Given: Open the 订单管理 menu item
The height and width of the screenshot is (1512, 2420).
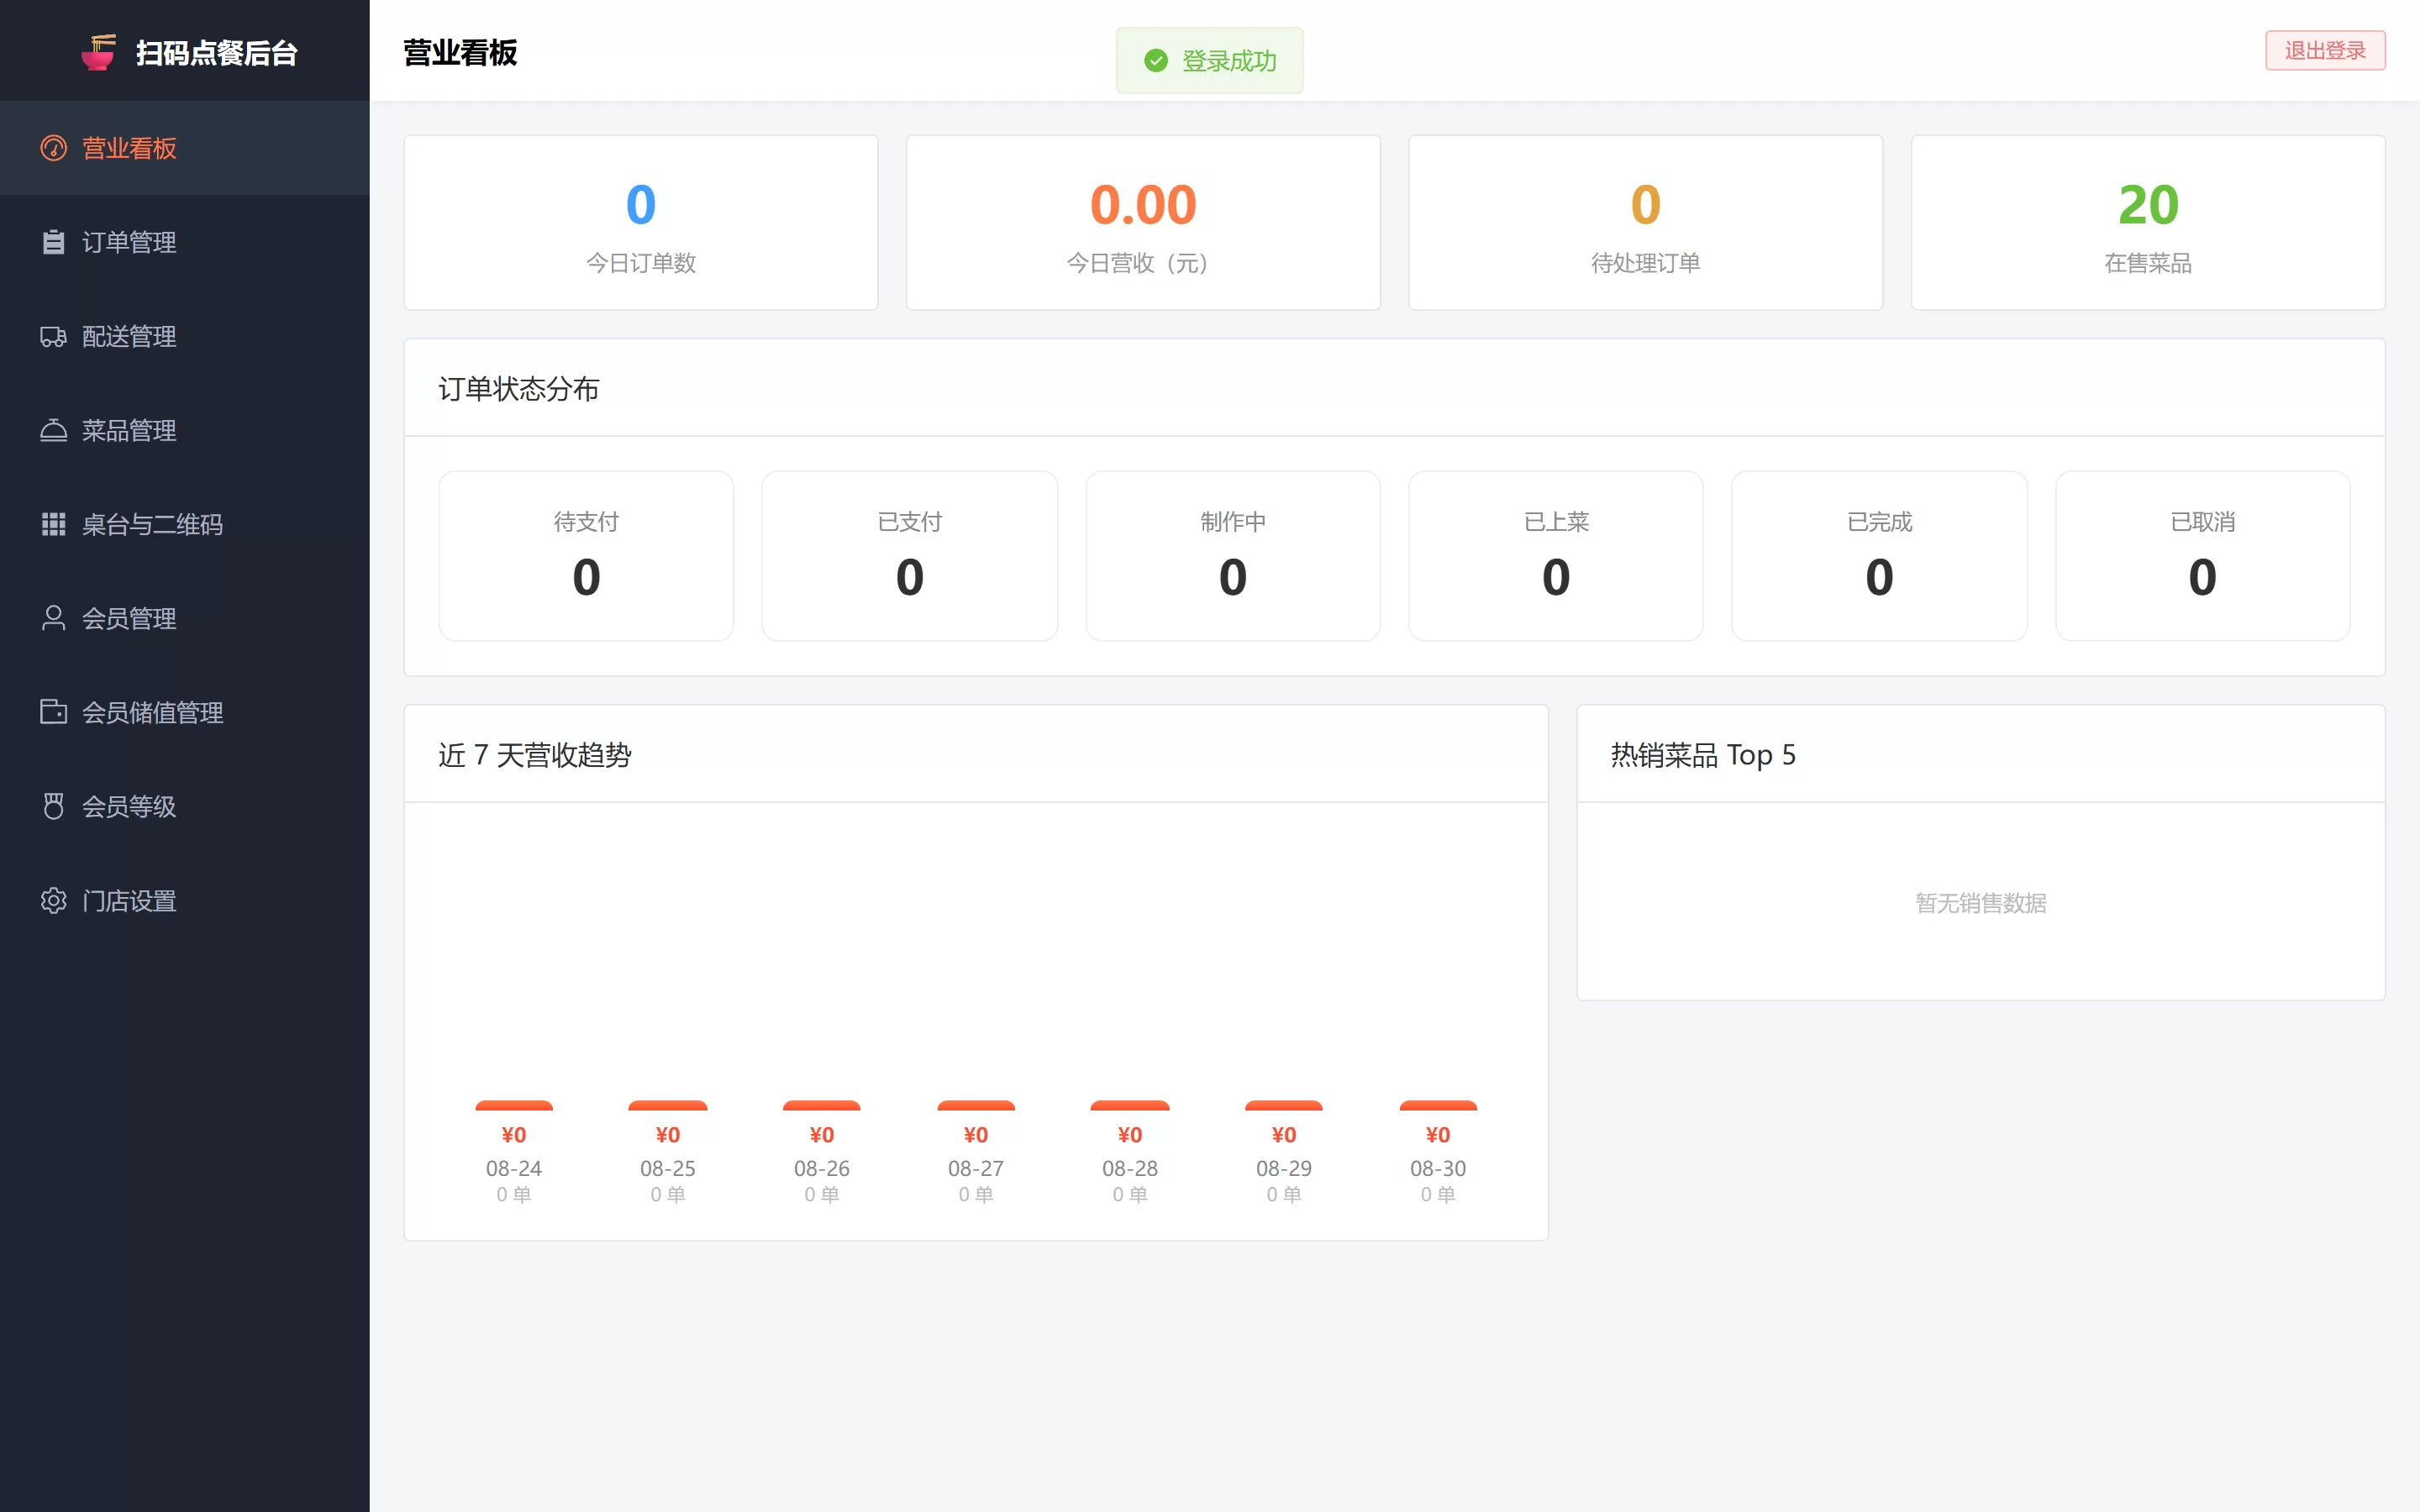Looking at the screenshot, I should tap(185, 242).
